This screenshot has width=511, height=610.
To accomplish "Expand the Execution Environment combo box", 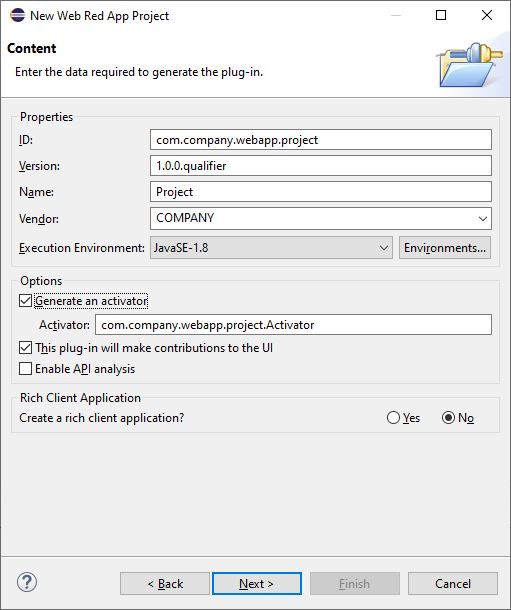I will pos(271,248).
